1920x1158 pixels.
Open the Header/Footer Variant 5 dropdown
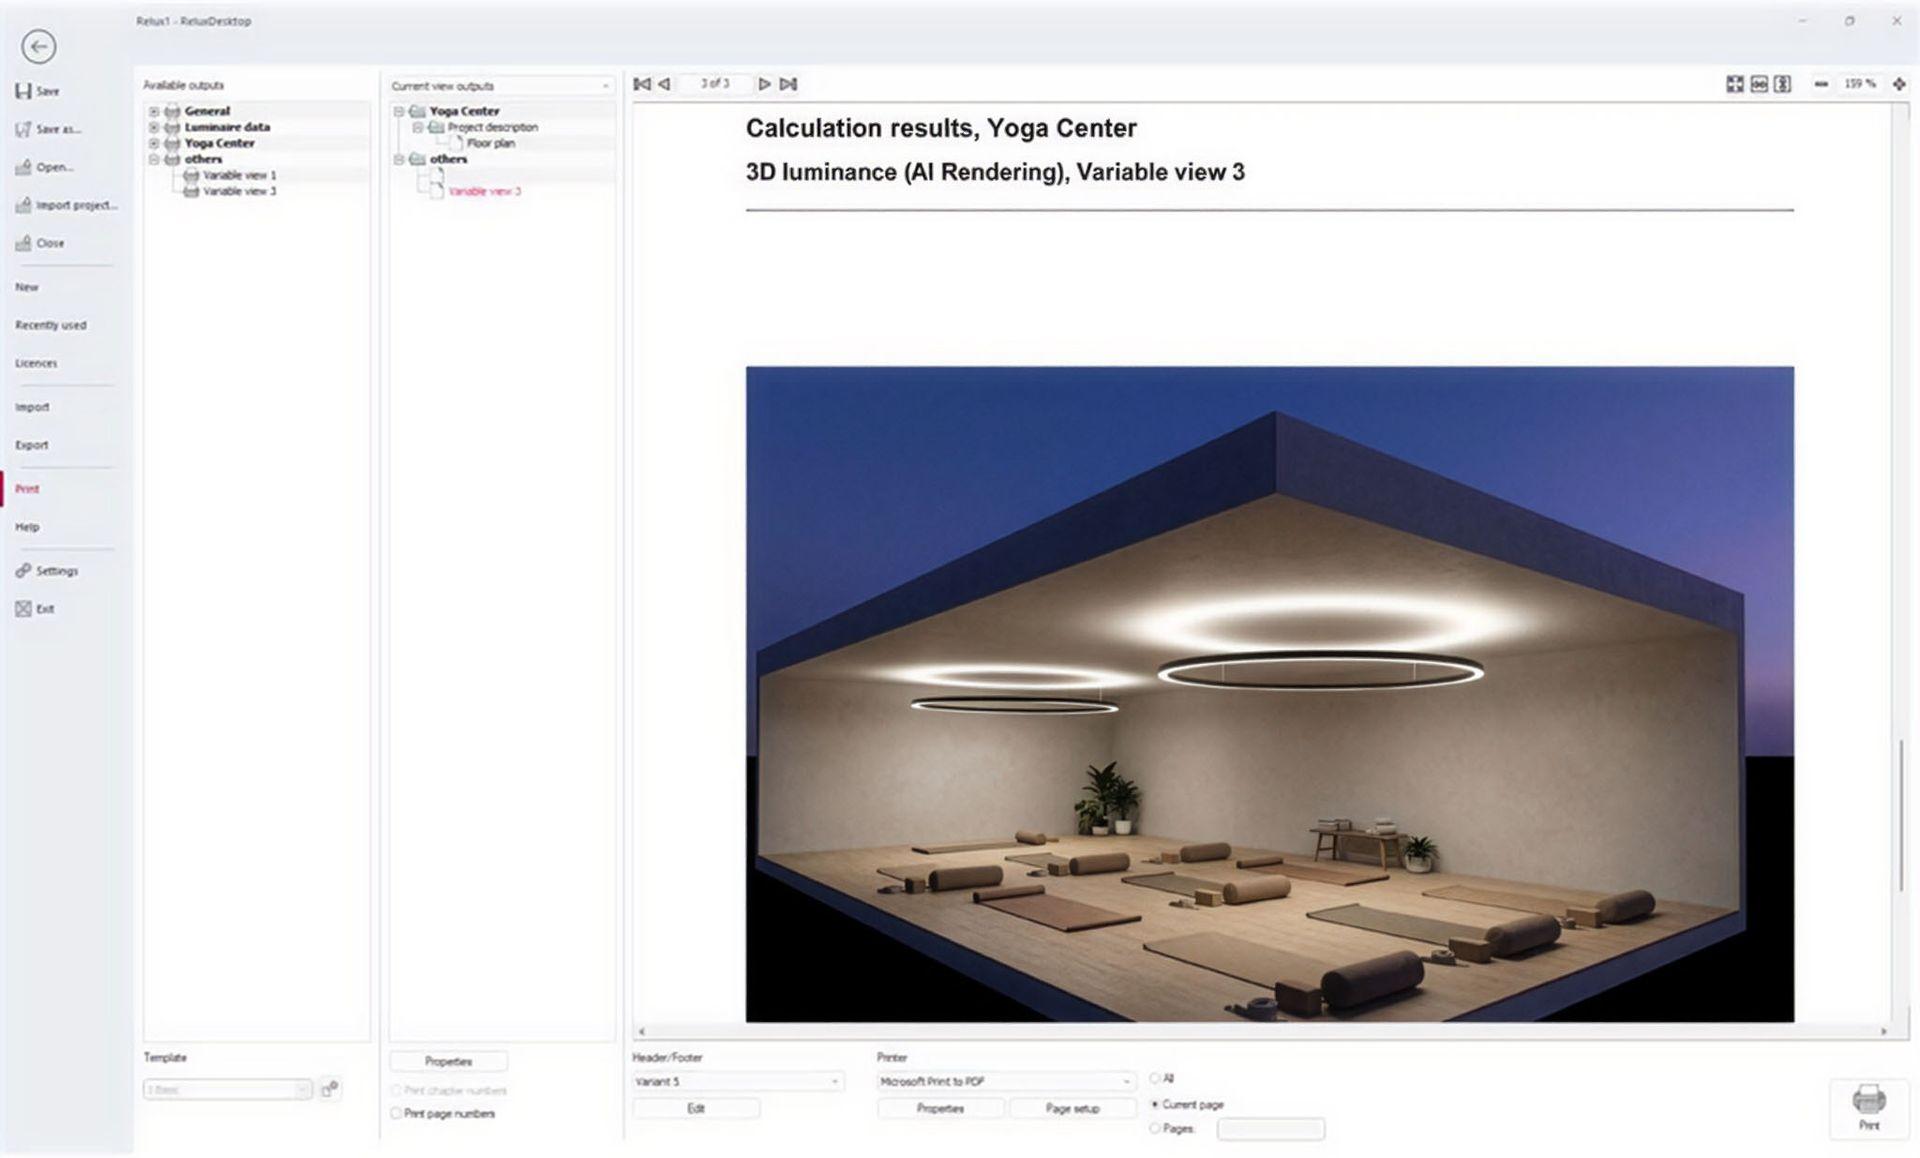click(737, 1081)
